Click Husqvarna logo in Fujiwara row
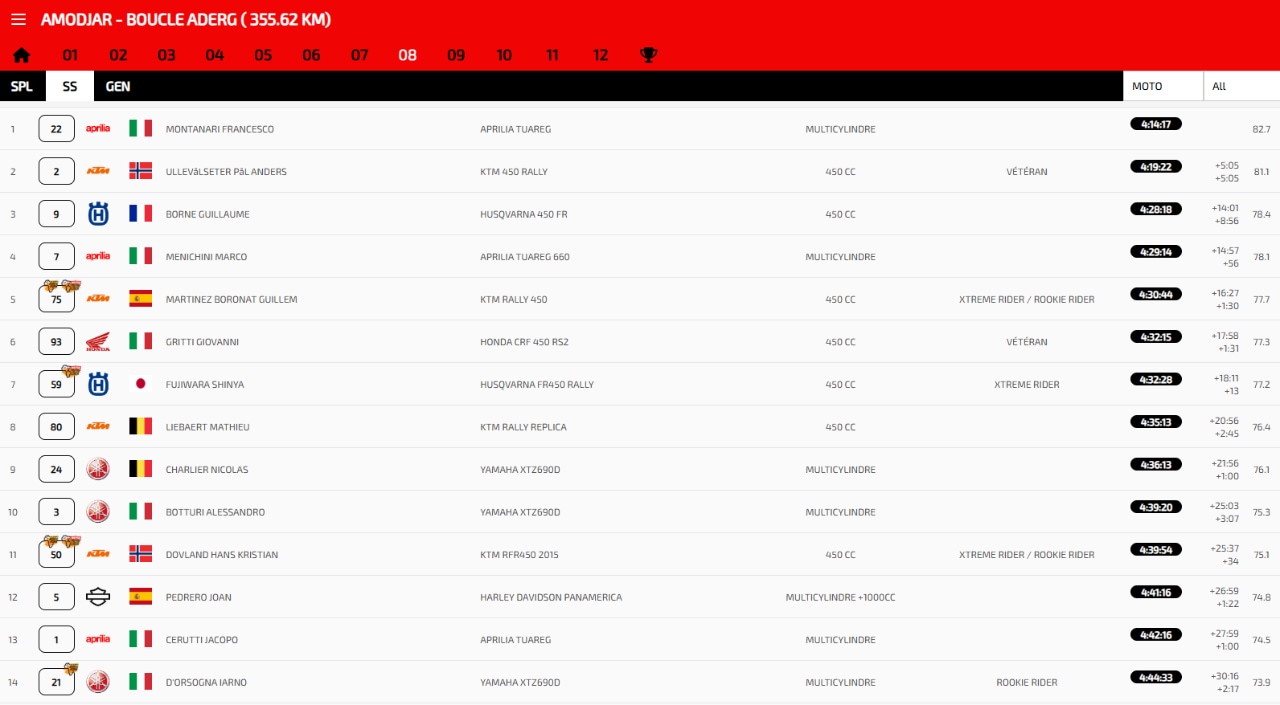The width and height of the screenshot is (1280, 705). click(98, 384)
